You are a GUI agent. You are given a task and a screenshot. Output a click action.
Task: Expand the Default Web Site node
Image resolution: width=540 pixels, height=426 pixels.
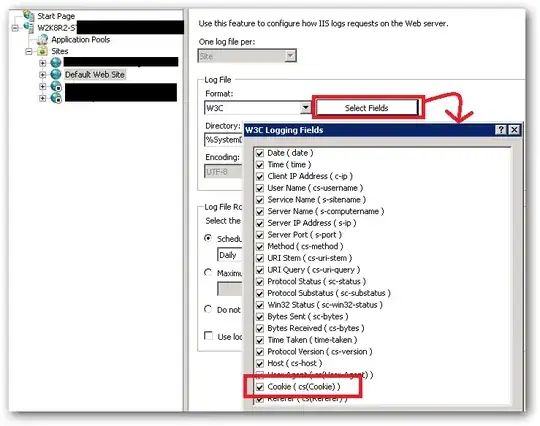pos(42,74)
